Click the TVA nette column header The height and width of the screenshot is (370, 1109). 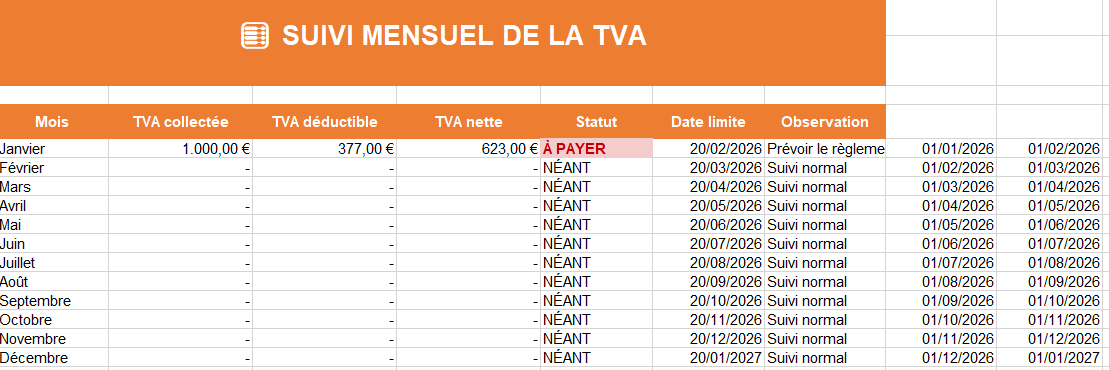[x=468, y=122]
